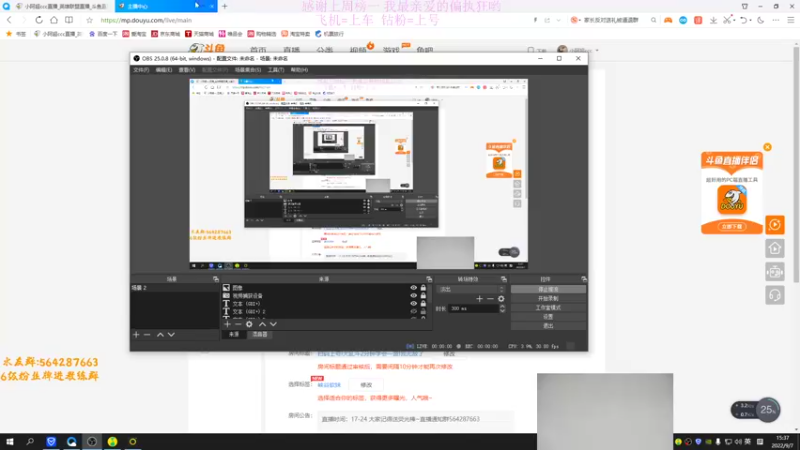Open the 帮助(H) menu in OBS

pyautogui.click(x=299, y=70)
